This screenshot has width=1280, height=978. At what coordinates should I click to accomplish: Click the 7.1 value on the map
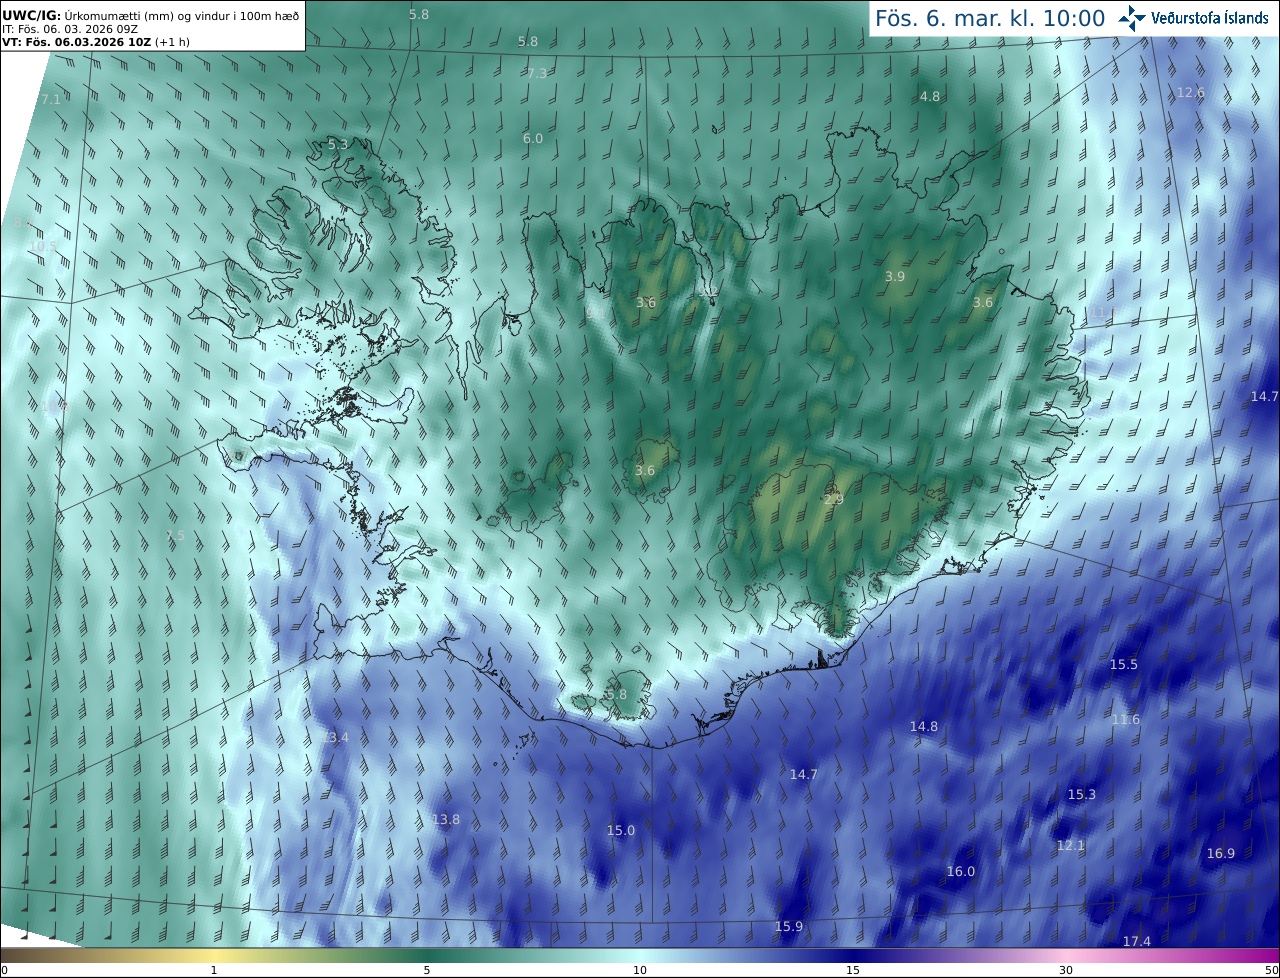point(50,100)
